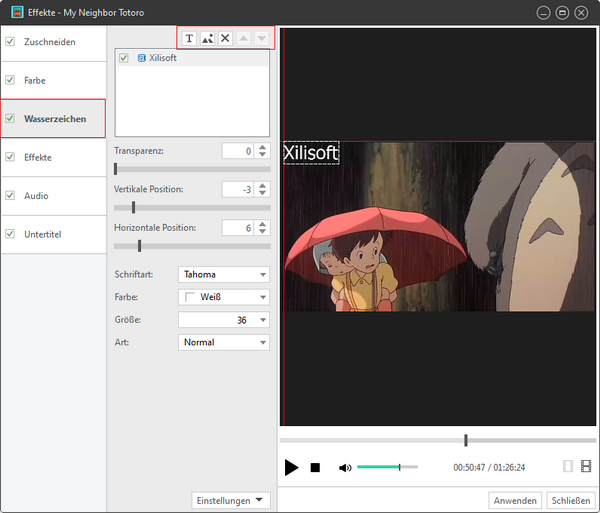The width and height of the screenshot is (600, 513).
Task: Click the Schließen button
Action: click(x=571, y=500)
